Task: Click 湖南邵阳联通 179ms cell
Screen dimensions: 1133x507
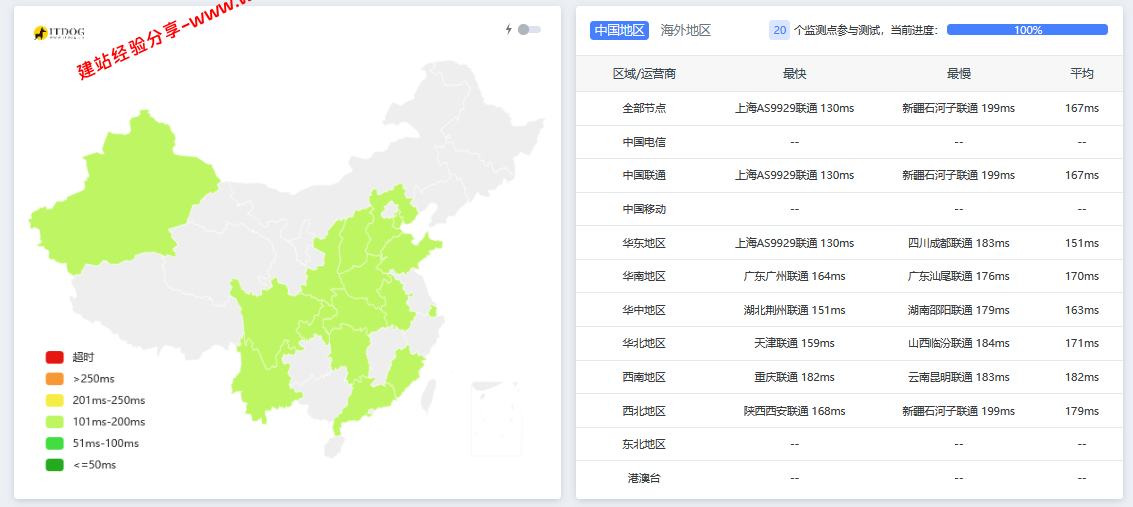Action: click(959, 311)
